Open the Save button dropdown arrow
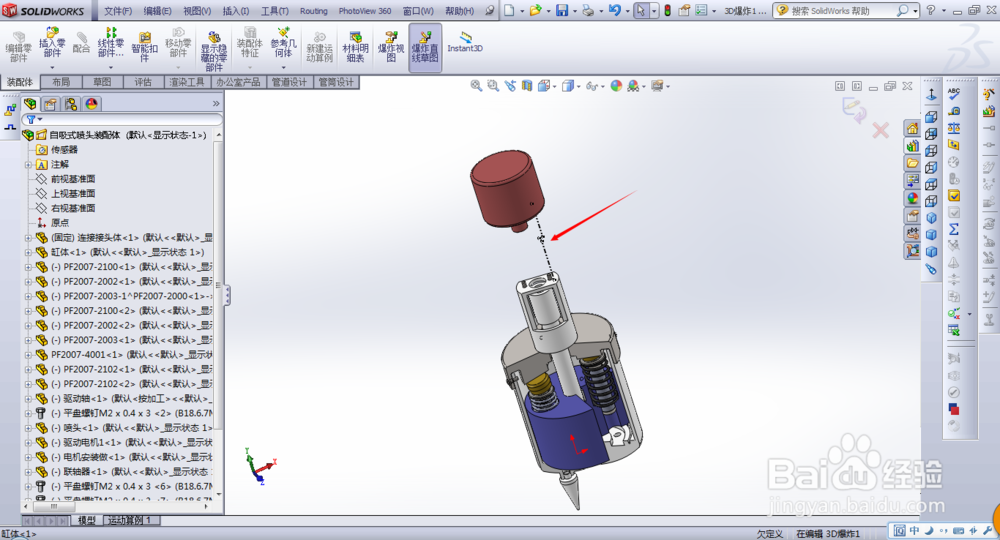This screenshot has width=1000, height=540. pos(573,11)
